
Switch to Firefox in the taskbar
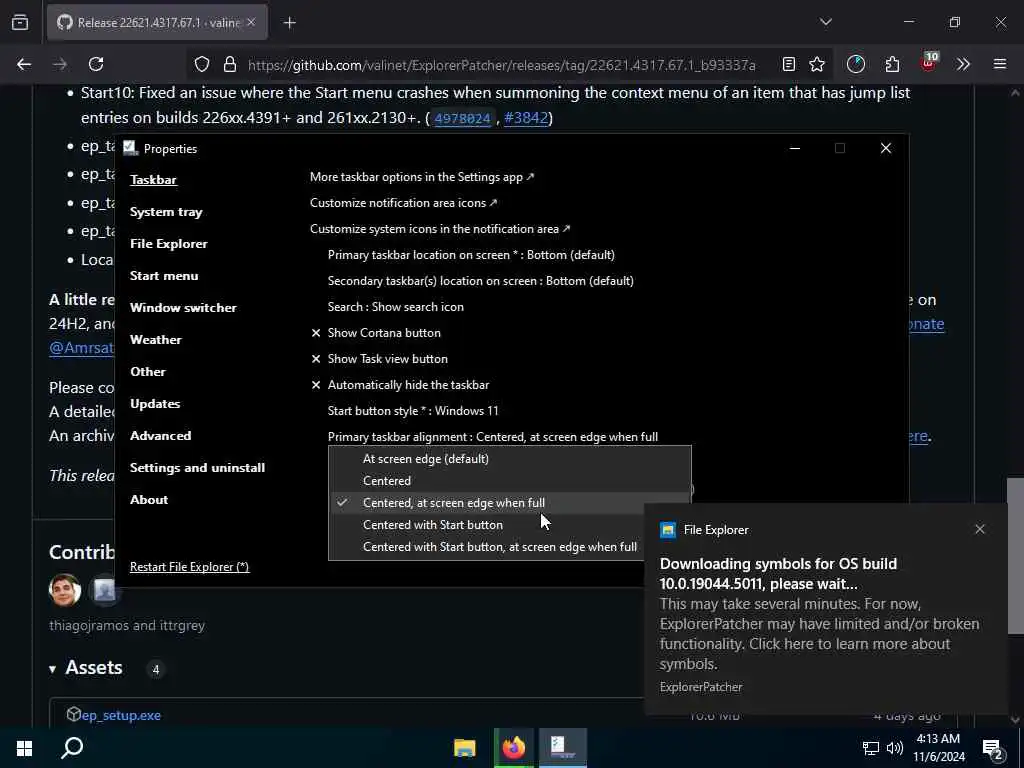click(x=514, y=748)
